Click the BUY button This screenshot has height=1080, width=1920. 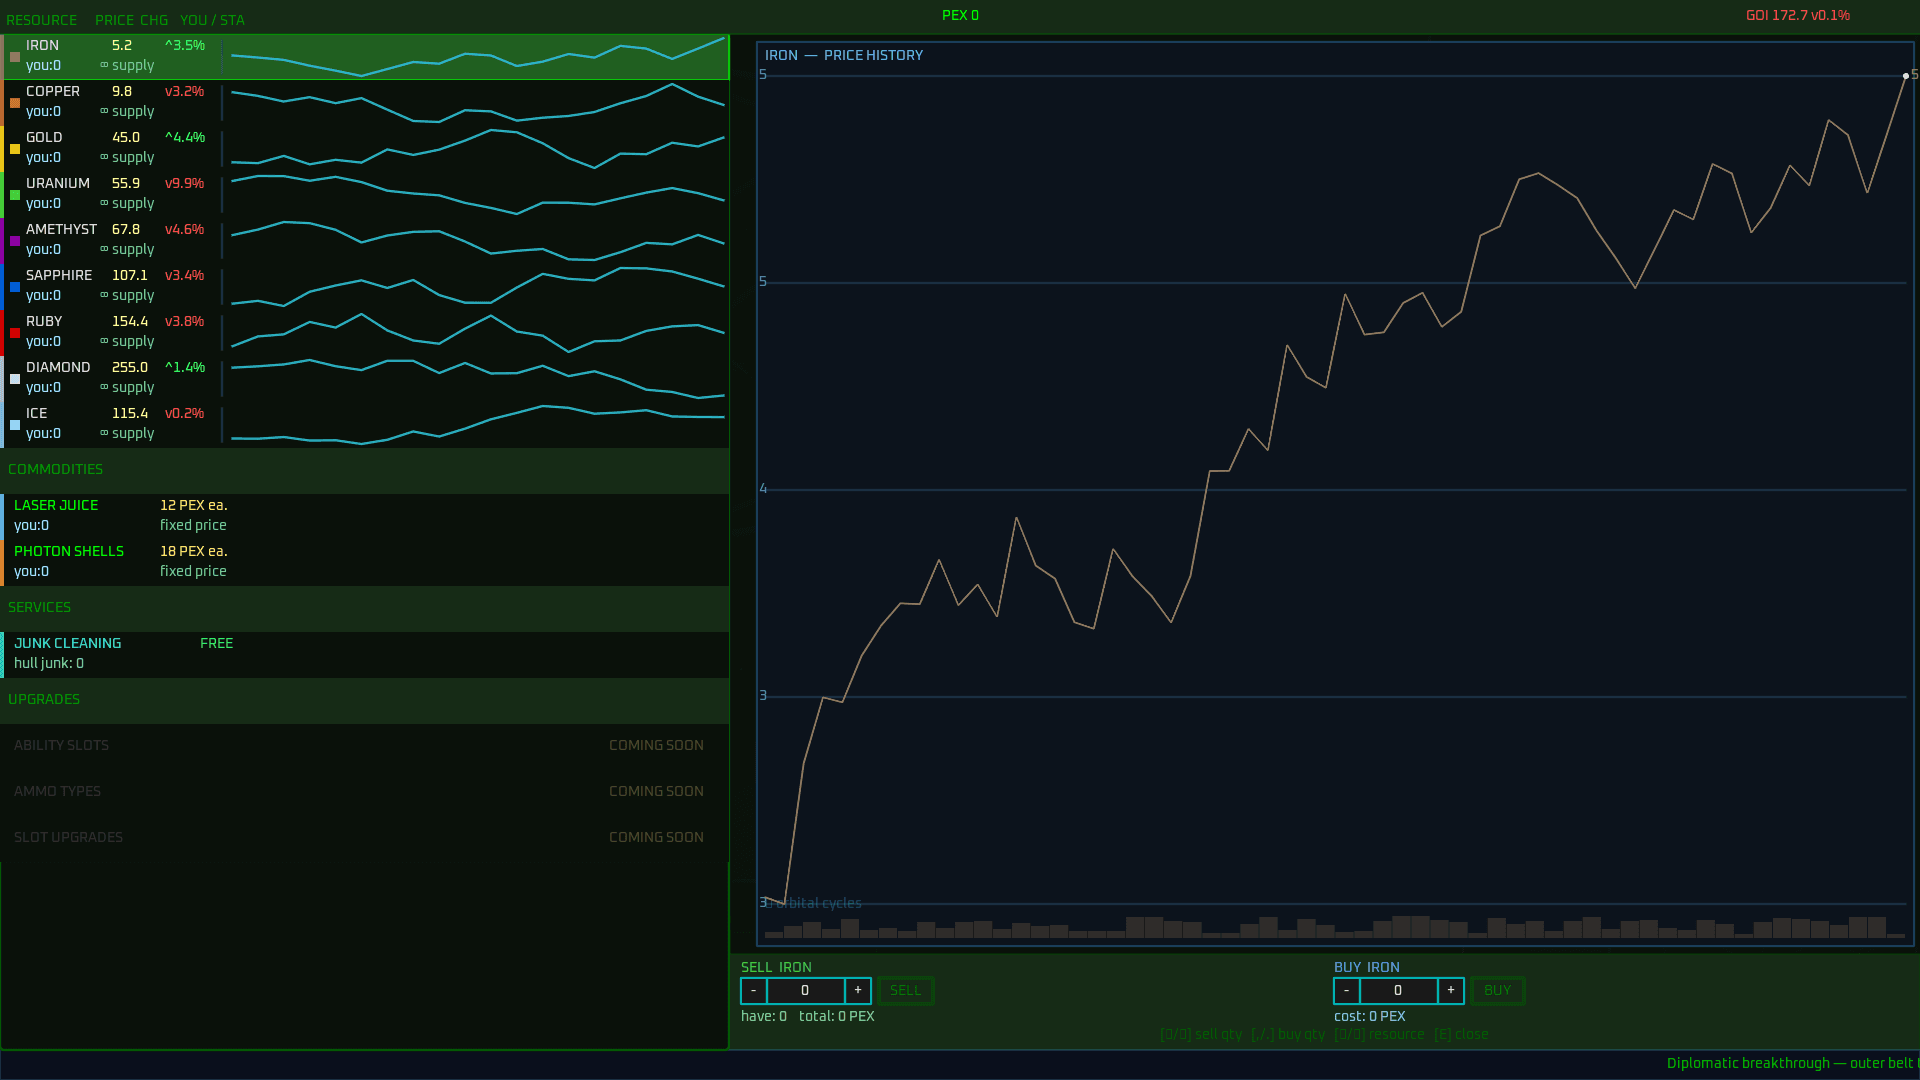tap(1498, 991)
